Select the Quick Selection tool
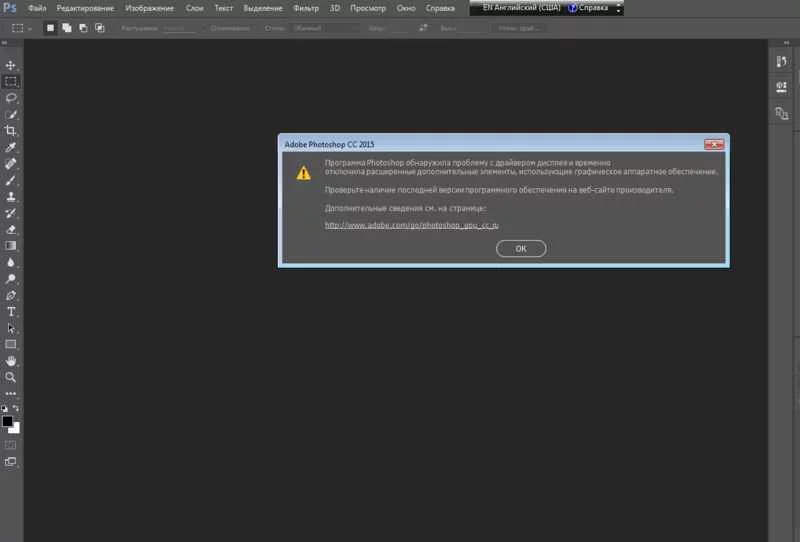This screenshot has height=542, width=800. pyautogui.click(x=11, y=114)
